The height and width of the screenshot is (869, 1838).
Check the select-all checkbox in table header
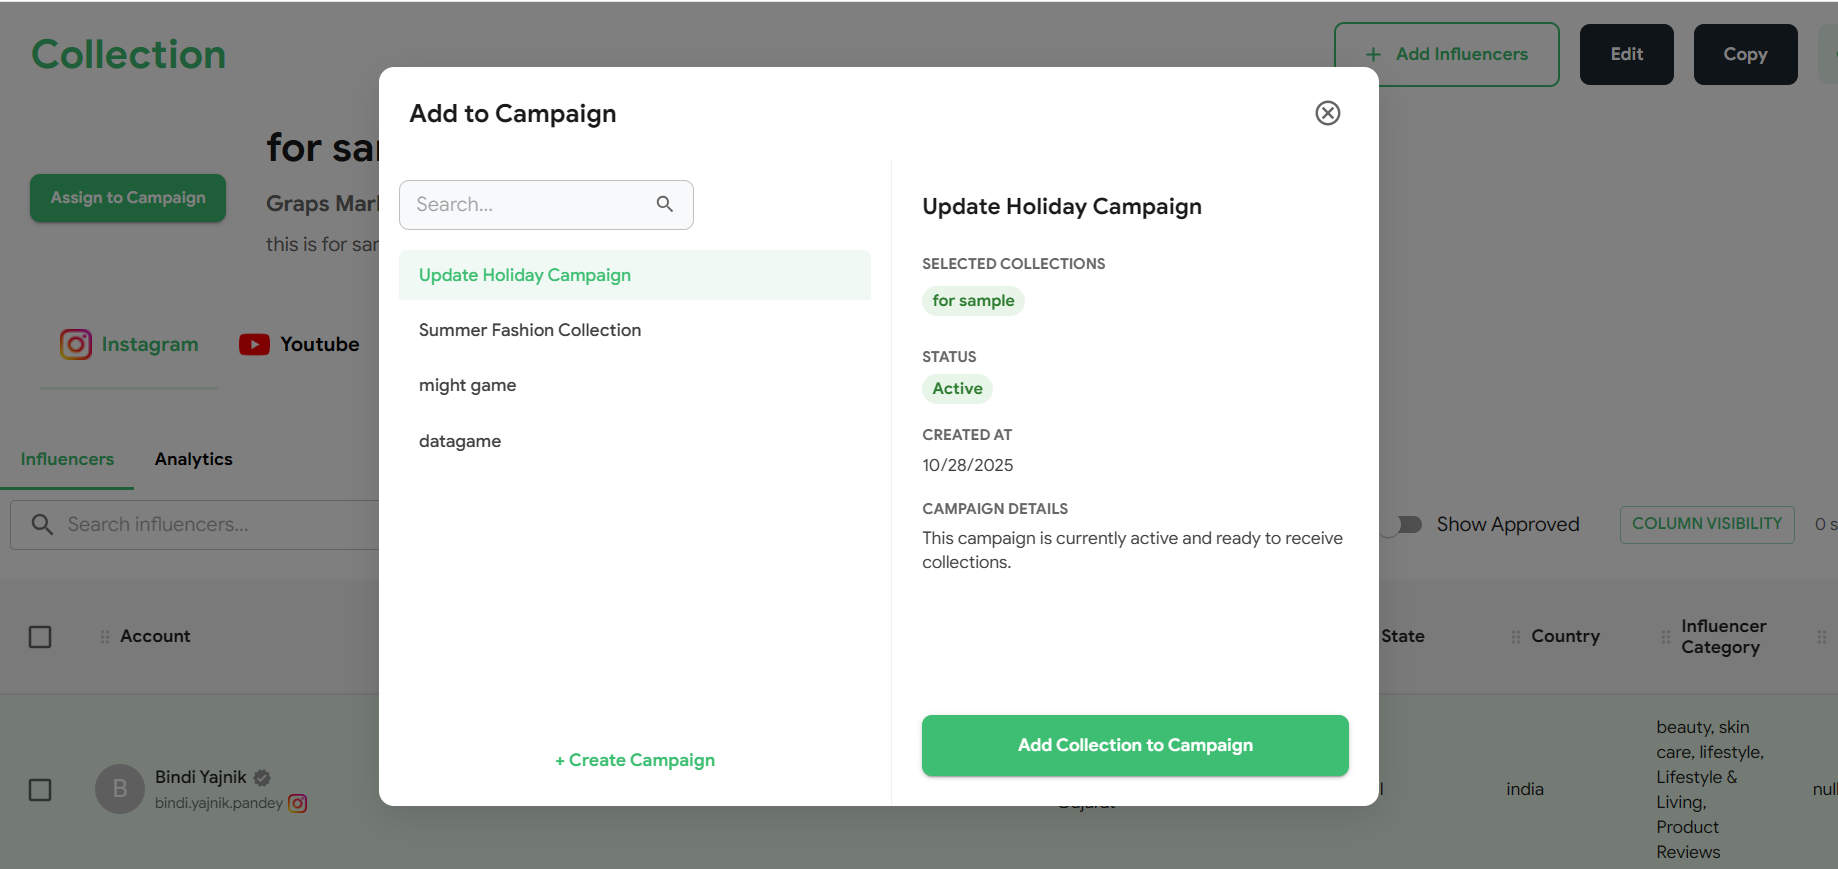(x=40, y=637)
